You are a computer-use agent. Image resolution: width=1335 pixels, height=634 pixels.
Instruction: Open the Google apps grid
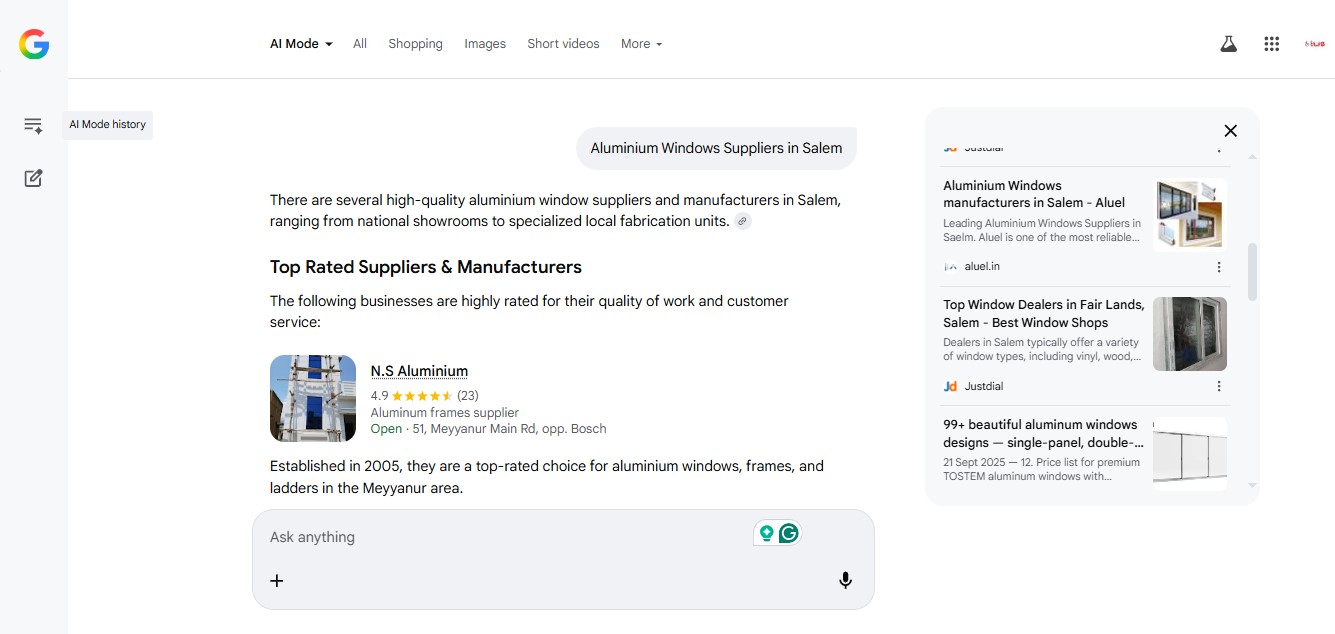[x=1272, y=44]
